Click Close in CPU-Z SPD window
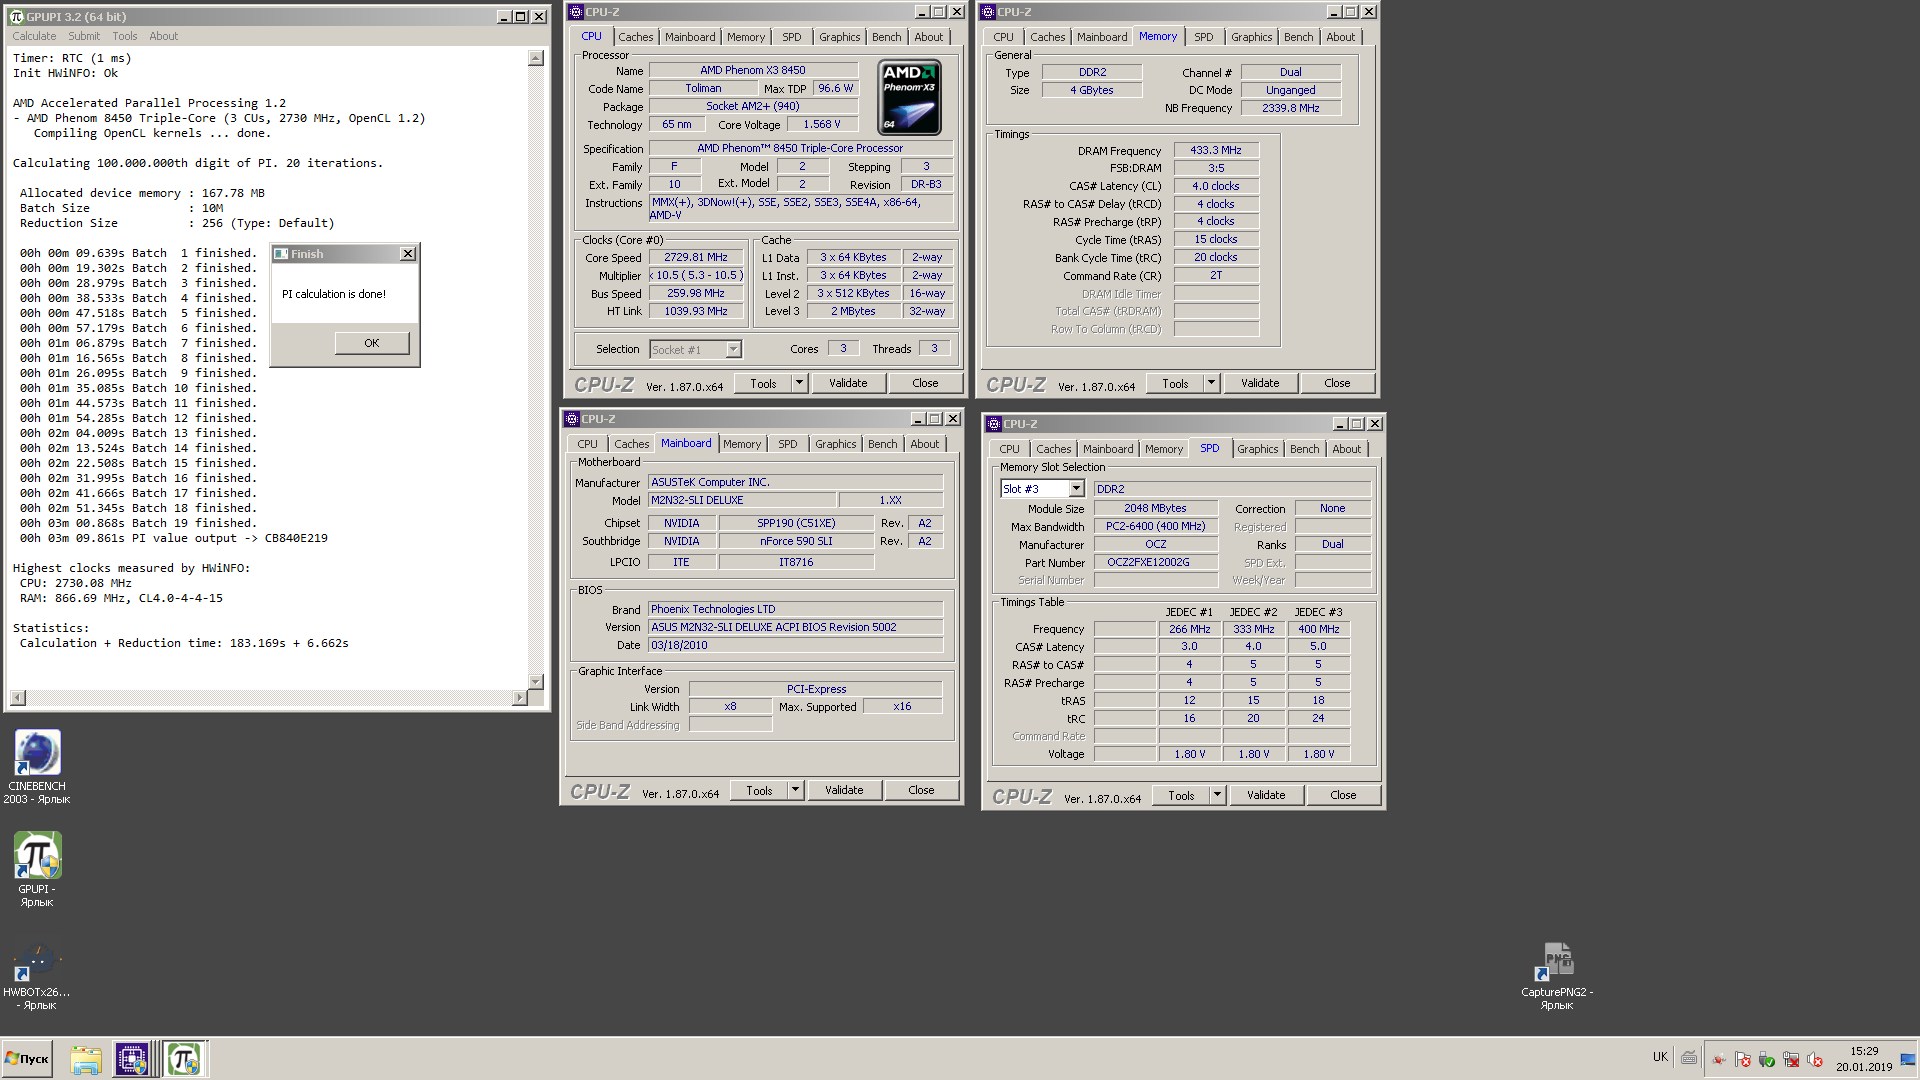The height and width of the screenshot is (1080, 1920). 1343,795
